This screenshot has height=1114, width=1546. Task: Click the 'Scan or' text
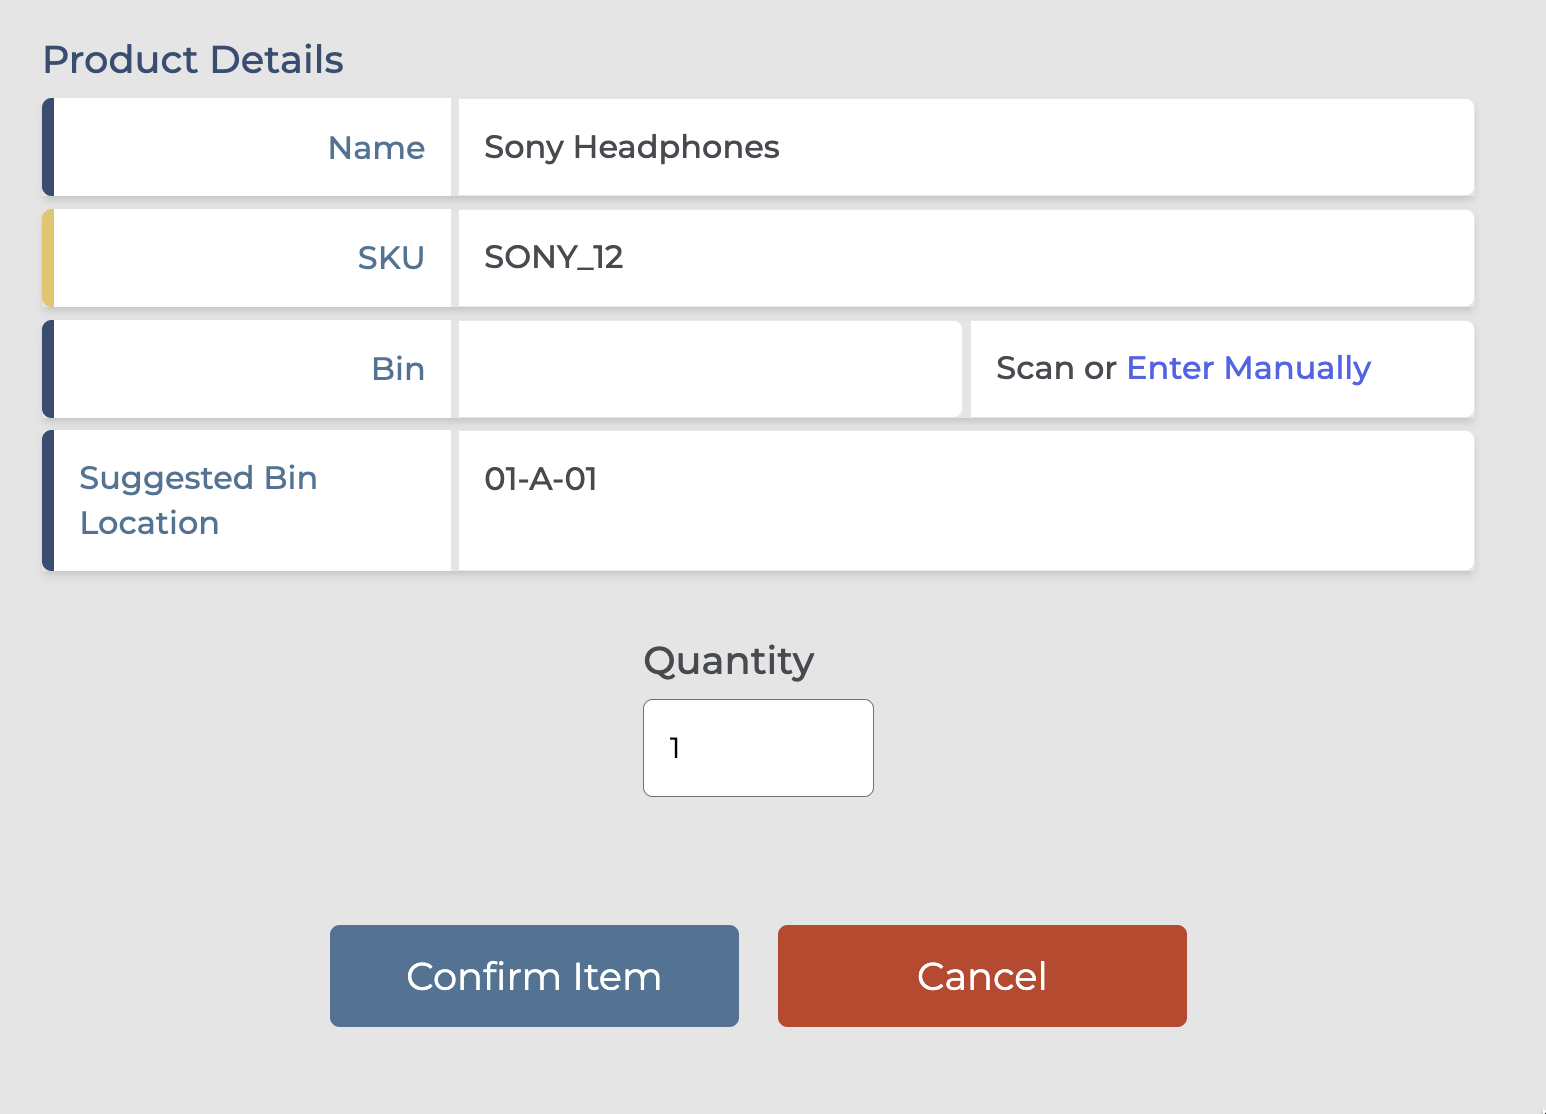1056,368
